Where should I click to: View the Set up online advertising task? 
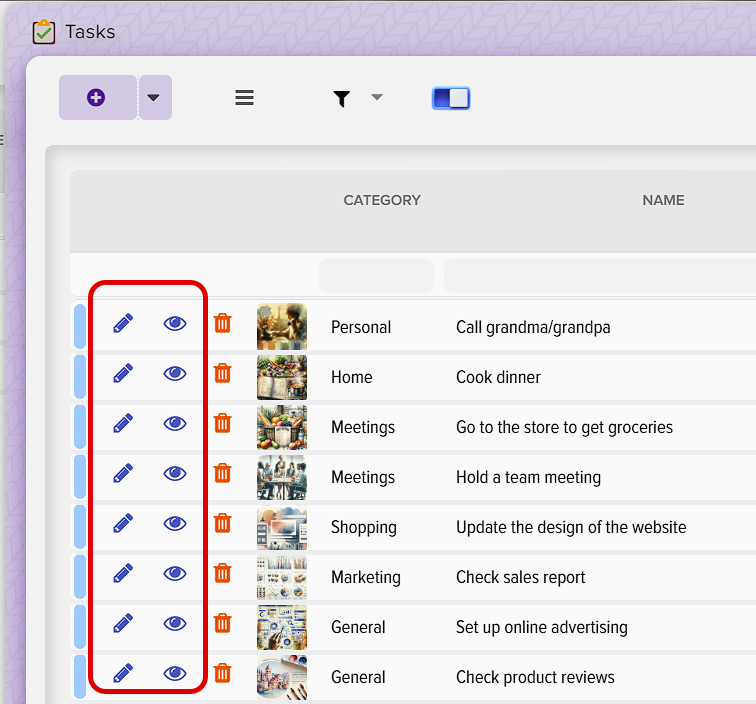(175, 623)
